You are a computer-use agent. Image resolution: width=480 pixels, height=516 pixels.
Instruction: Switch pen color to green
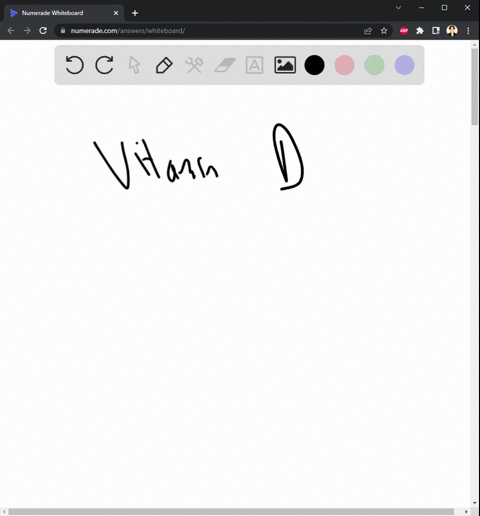[x=374, y=65]
